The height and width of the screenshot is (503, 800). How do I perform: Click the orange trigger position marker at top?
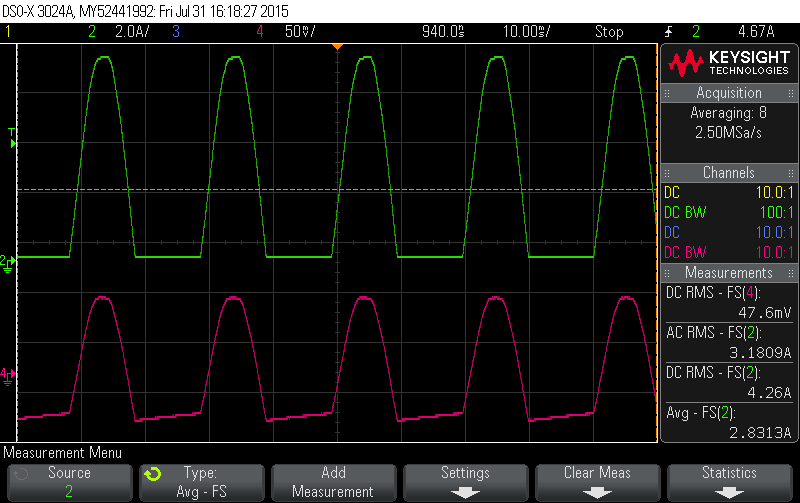point(337,47)
